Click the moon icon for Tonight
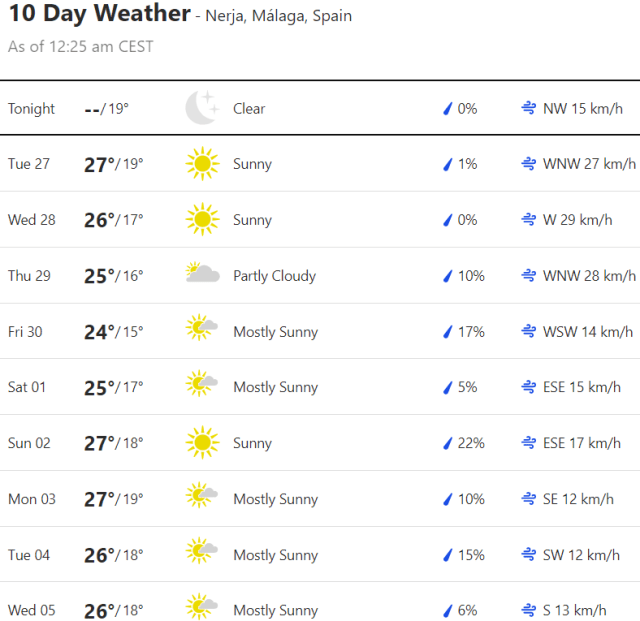This screenshot has height=621, width=640. tap(201, 108)
